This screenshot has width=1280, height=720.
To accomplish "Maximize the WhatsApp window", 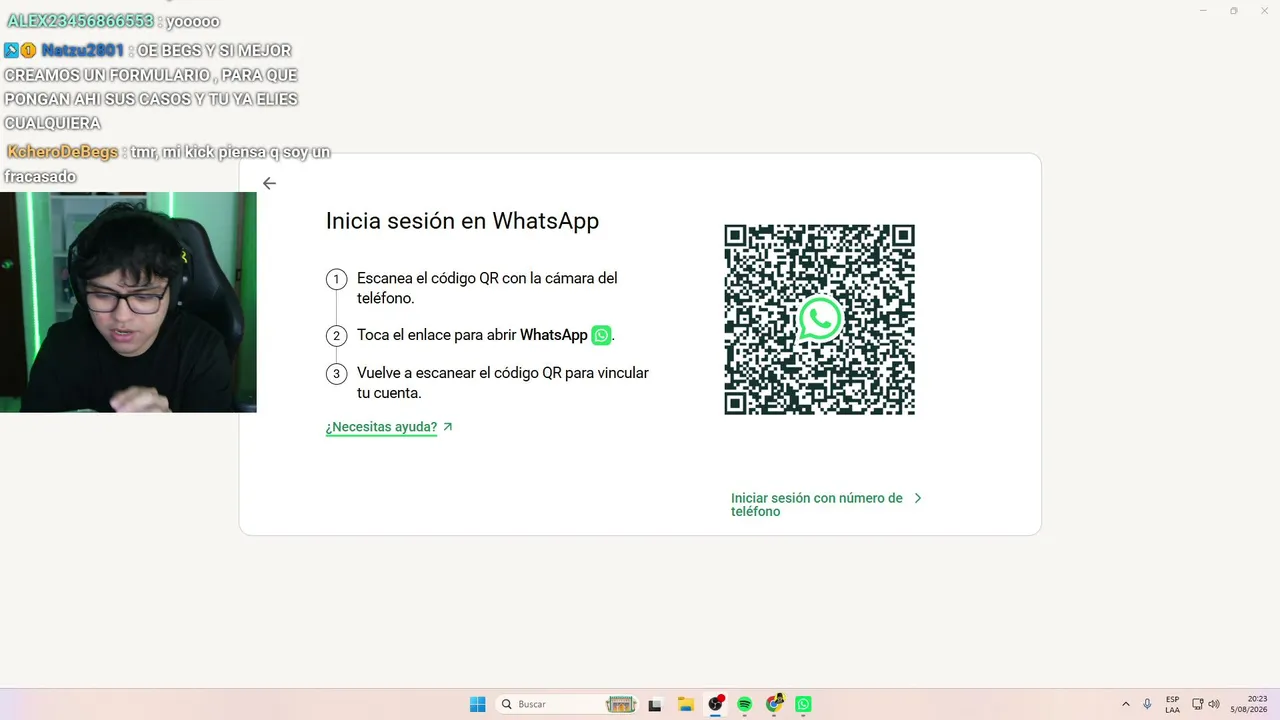I will click(x=1233, y=10).
